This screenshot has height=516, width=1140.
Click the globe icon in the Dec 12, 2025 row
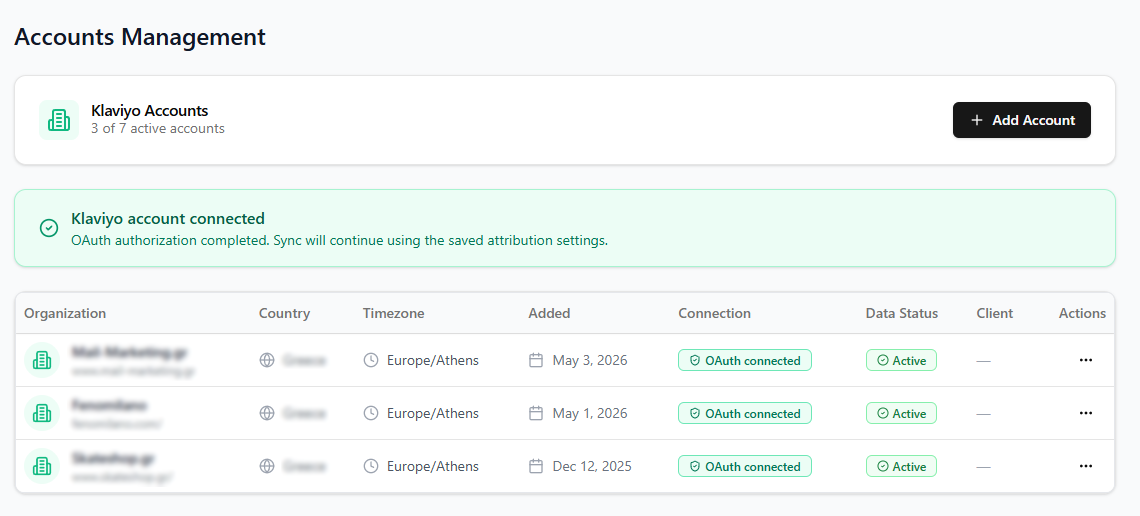point(267,466)
